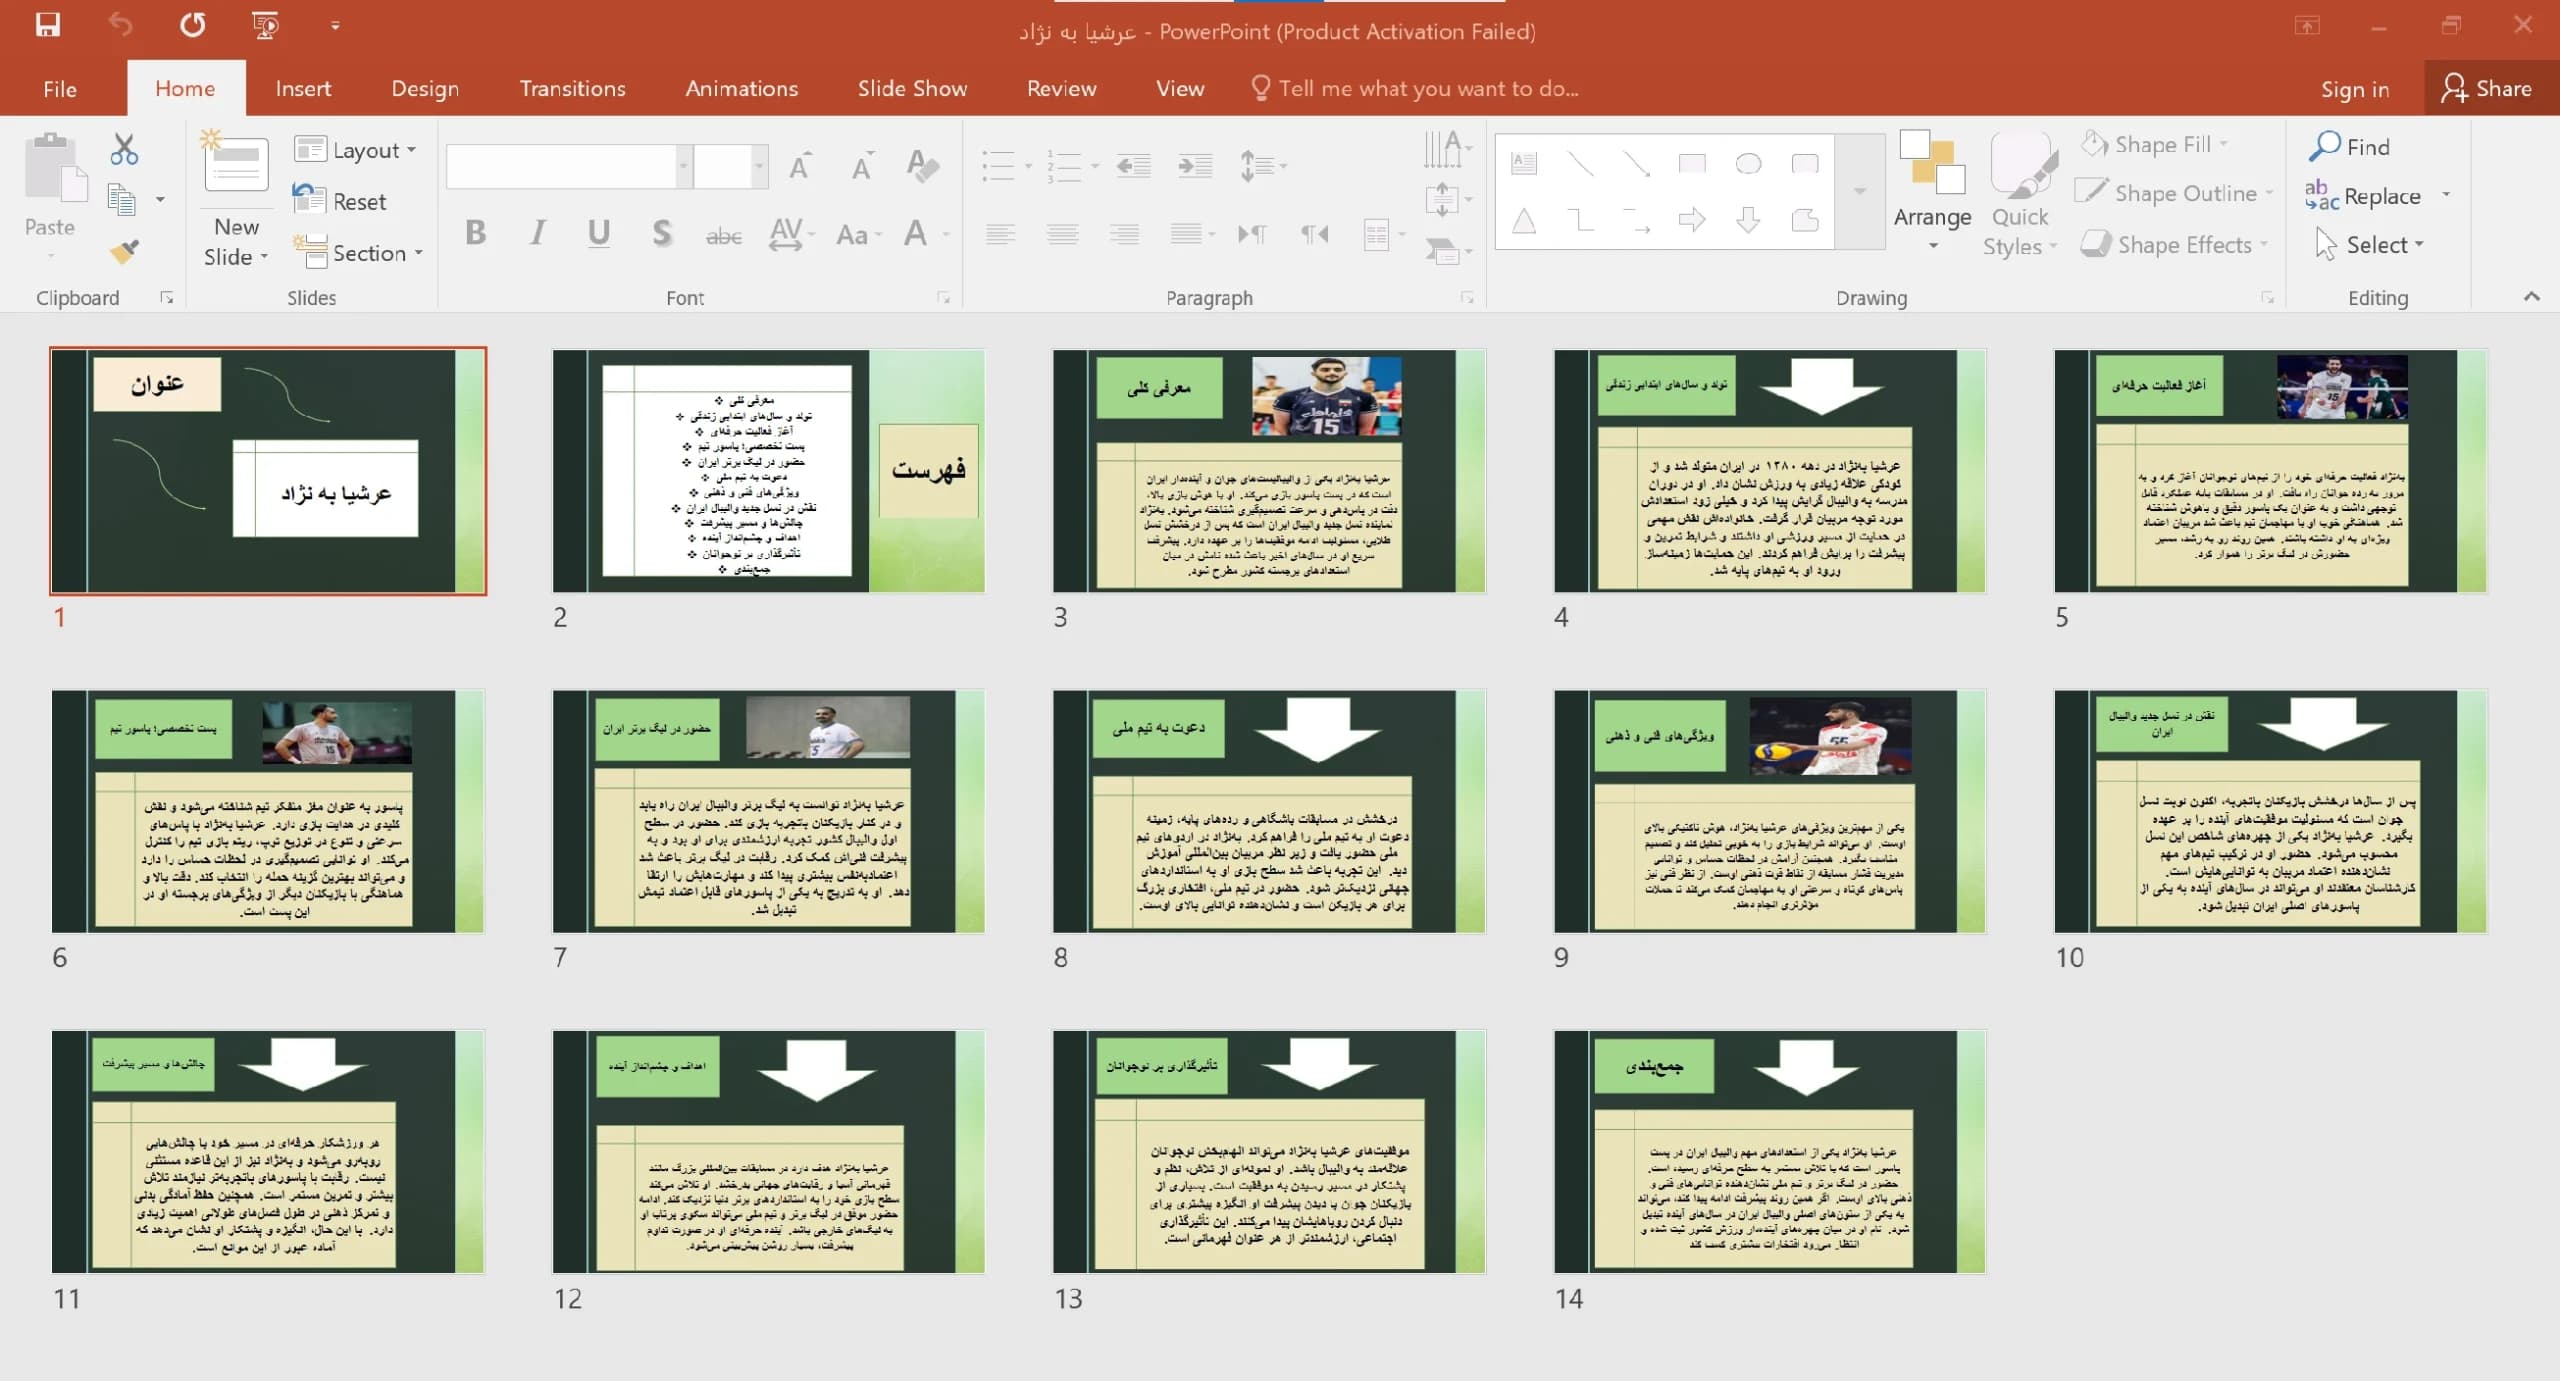
Task: Open the Slide Show tab
Action: coord(912,89)
